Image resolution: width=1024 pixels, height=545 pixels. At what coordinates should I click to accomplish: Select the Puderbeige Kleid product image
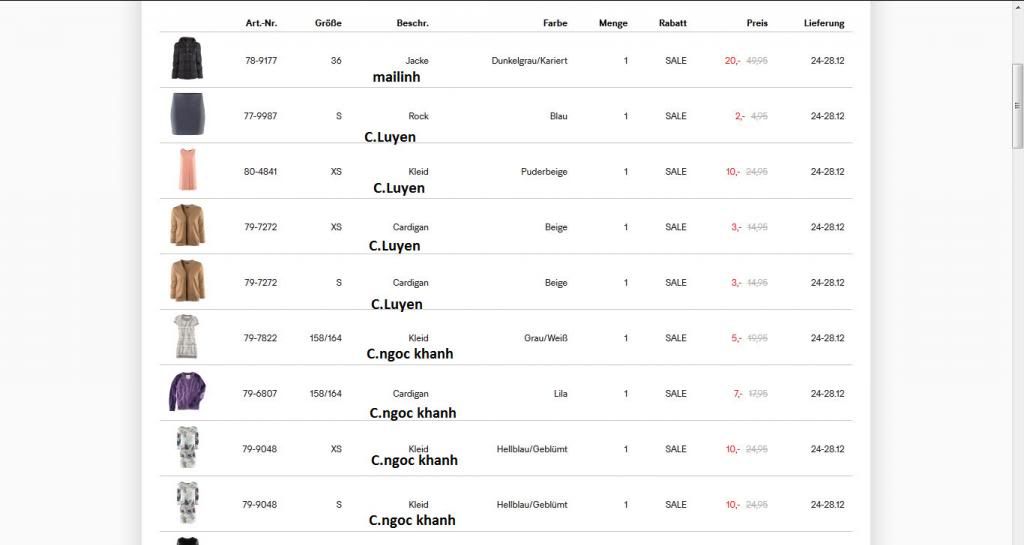click(x=187, y=170)
